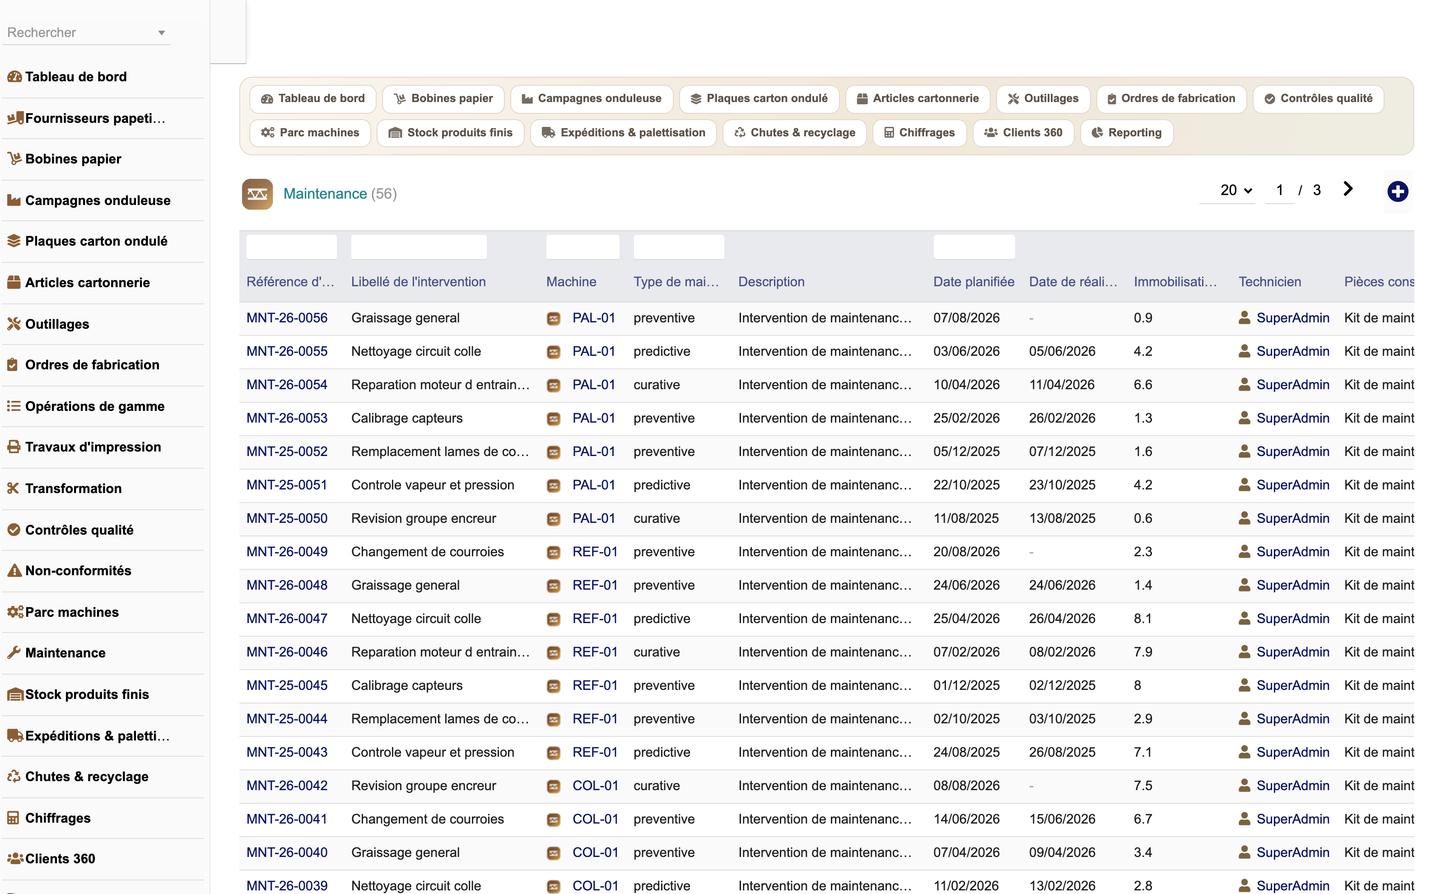
Task: Go to Bobines papier in sidebar
Action: tap(64, 159)
